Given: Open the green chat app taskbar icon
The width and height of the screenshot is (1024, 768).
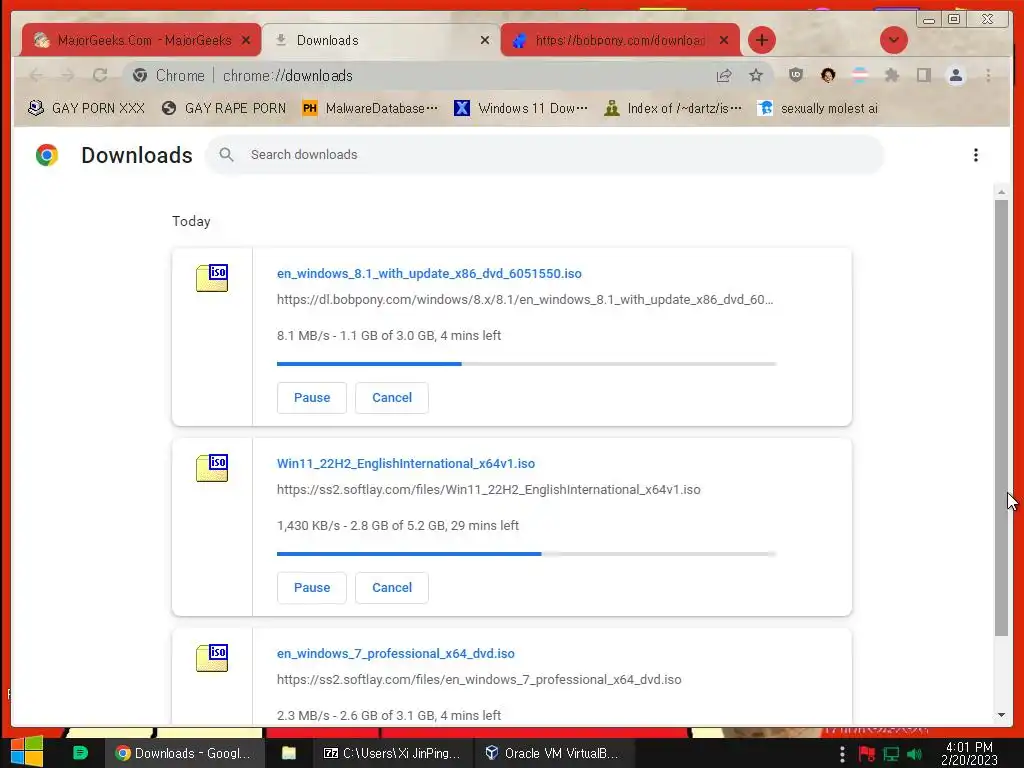Looking at the screenshot, I should [80, 753].
